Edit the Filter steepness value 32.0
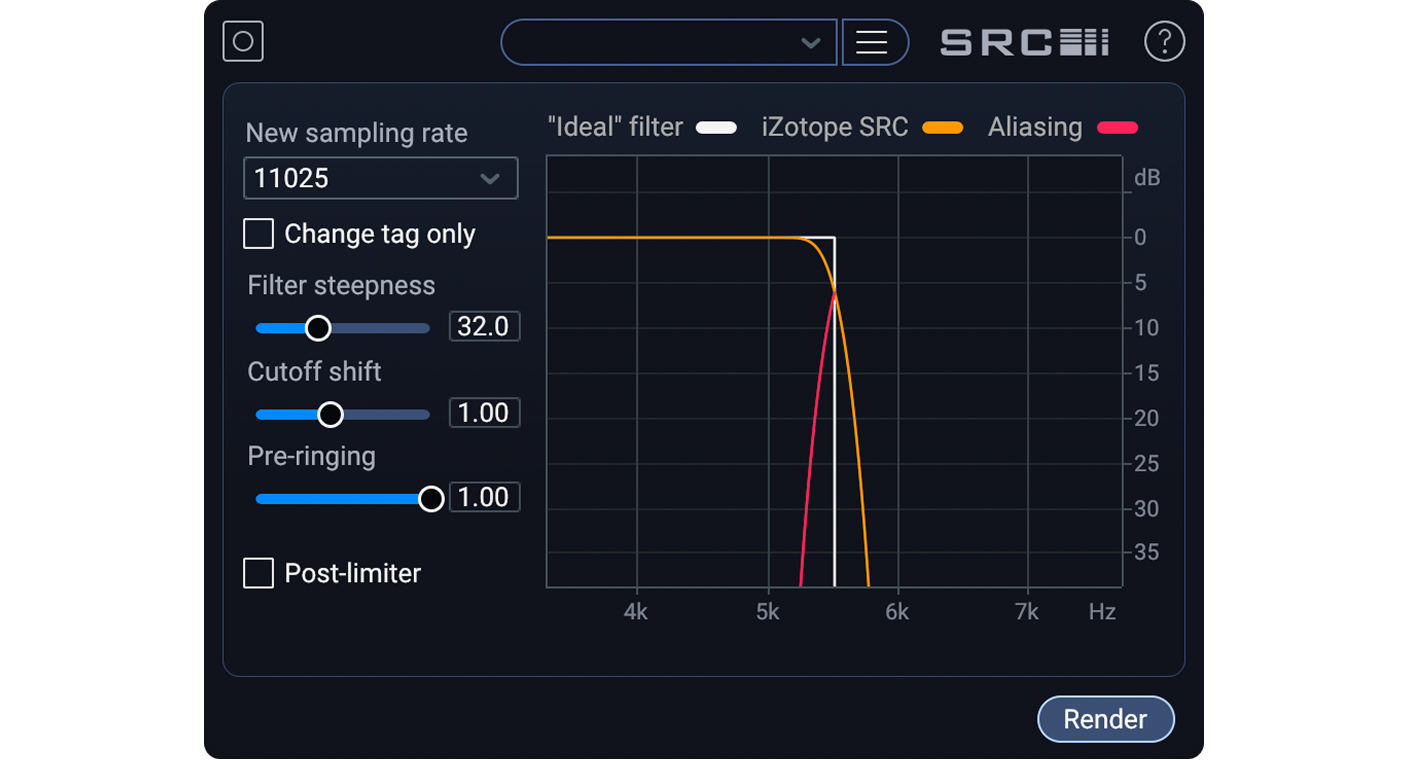This screenshot has width=1408, height=760. tap(484, 326)
